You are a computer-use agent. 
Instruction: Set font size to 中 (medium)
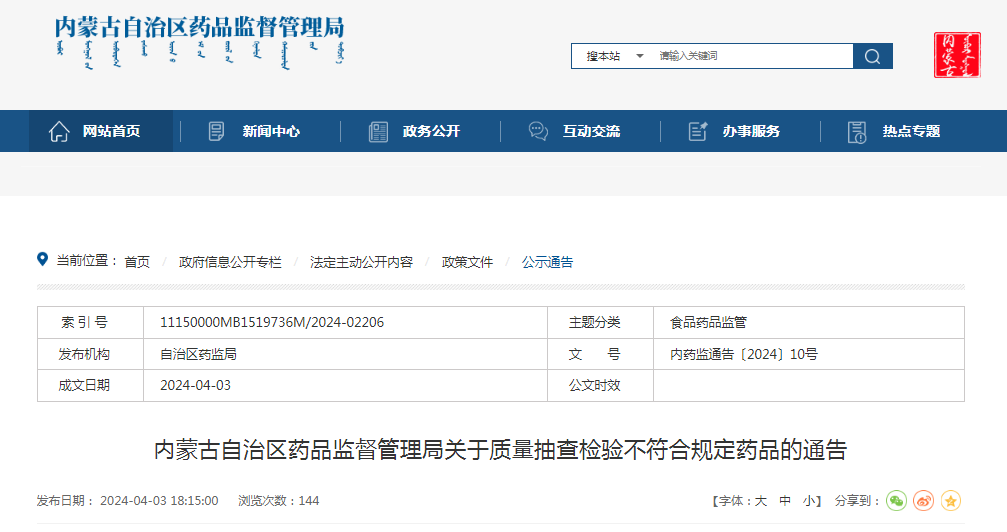pos(785,501)
